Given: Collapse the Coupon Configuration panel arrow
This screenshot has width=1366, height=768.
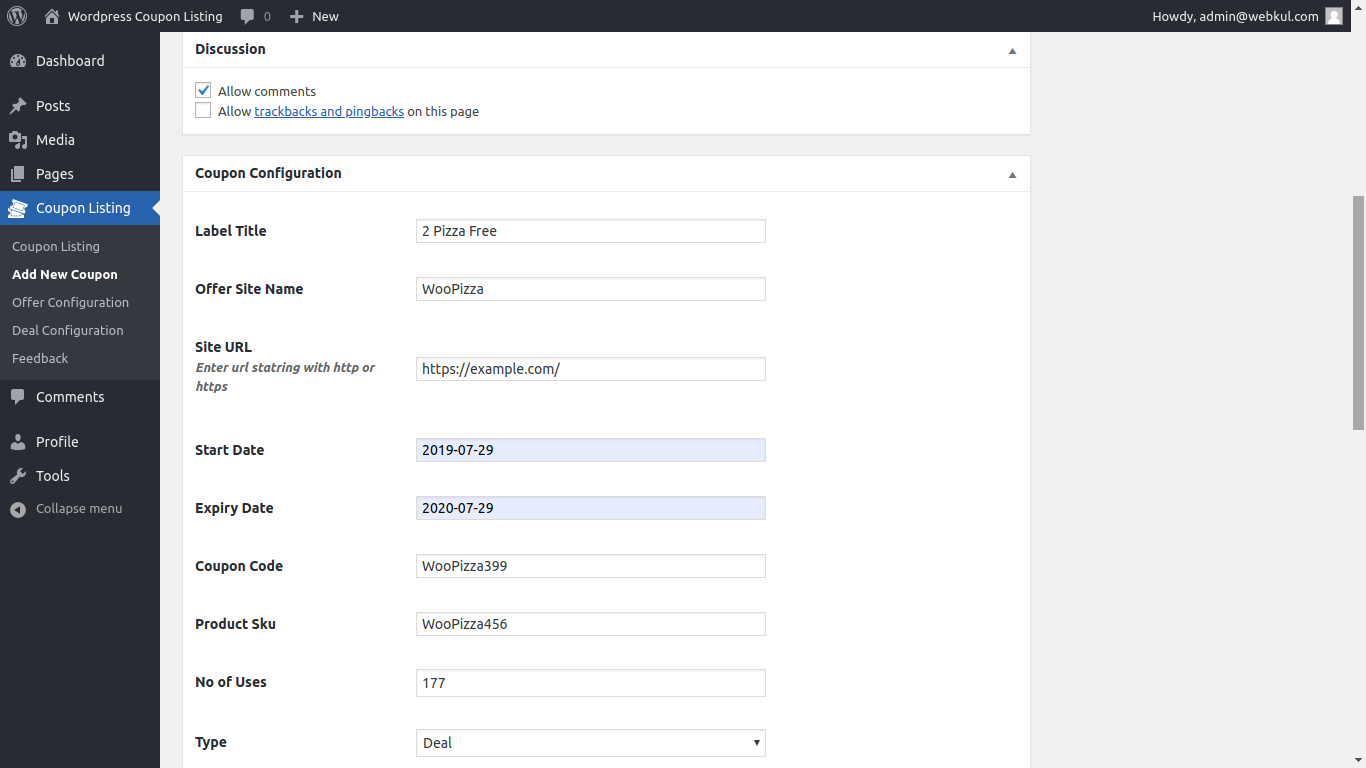Looking at the screenshot, I should tap(1012, 174).
